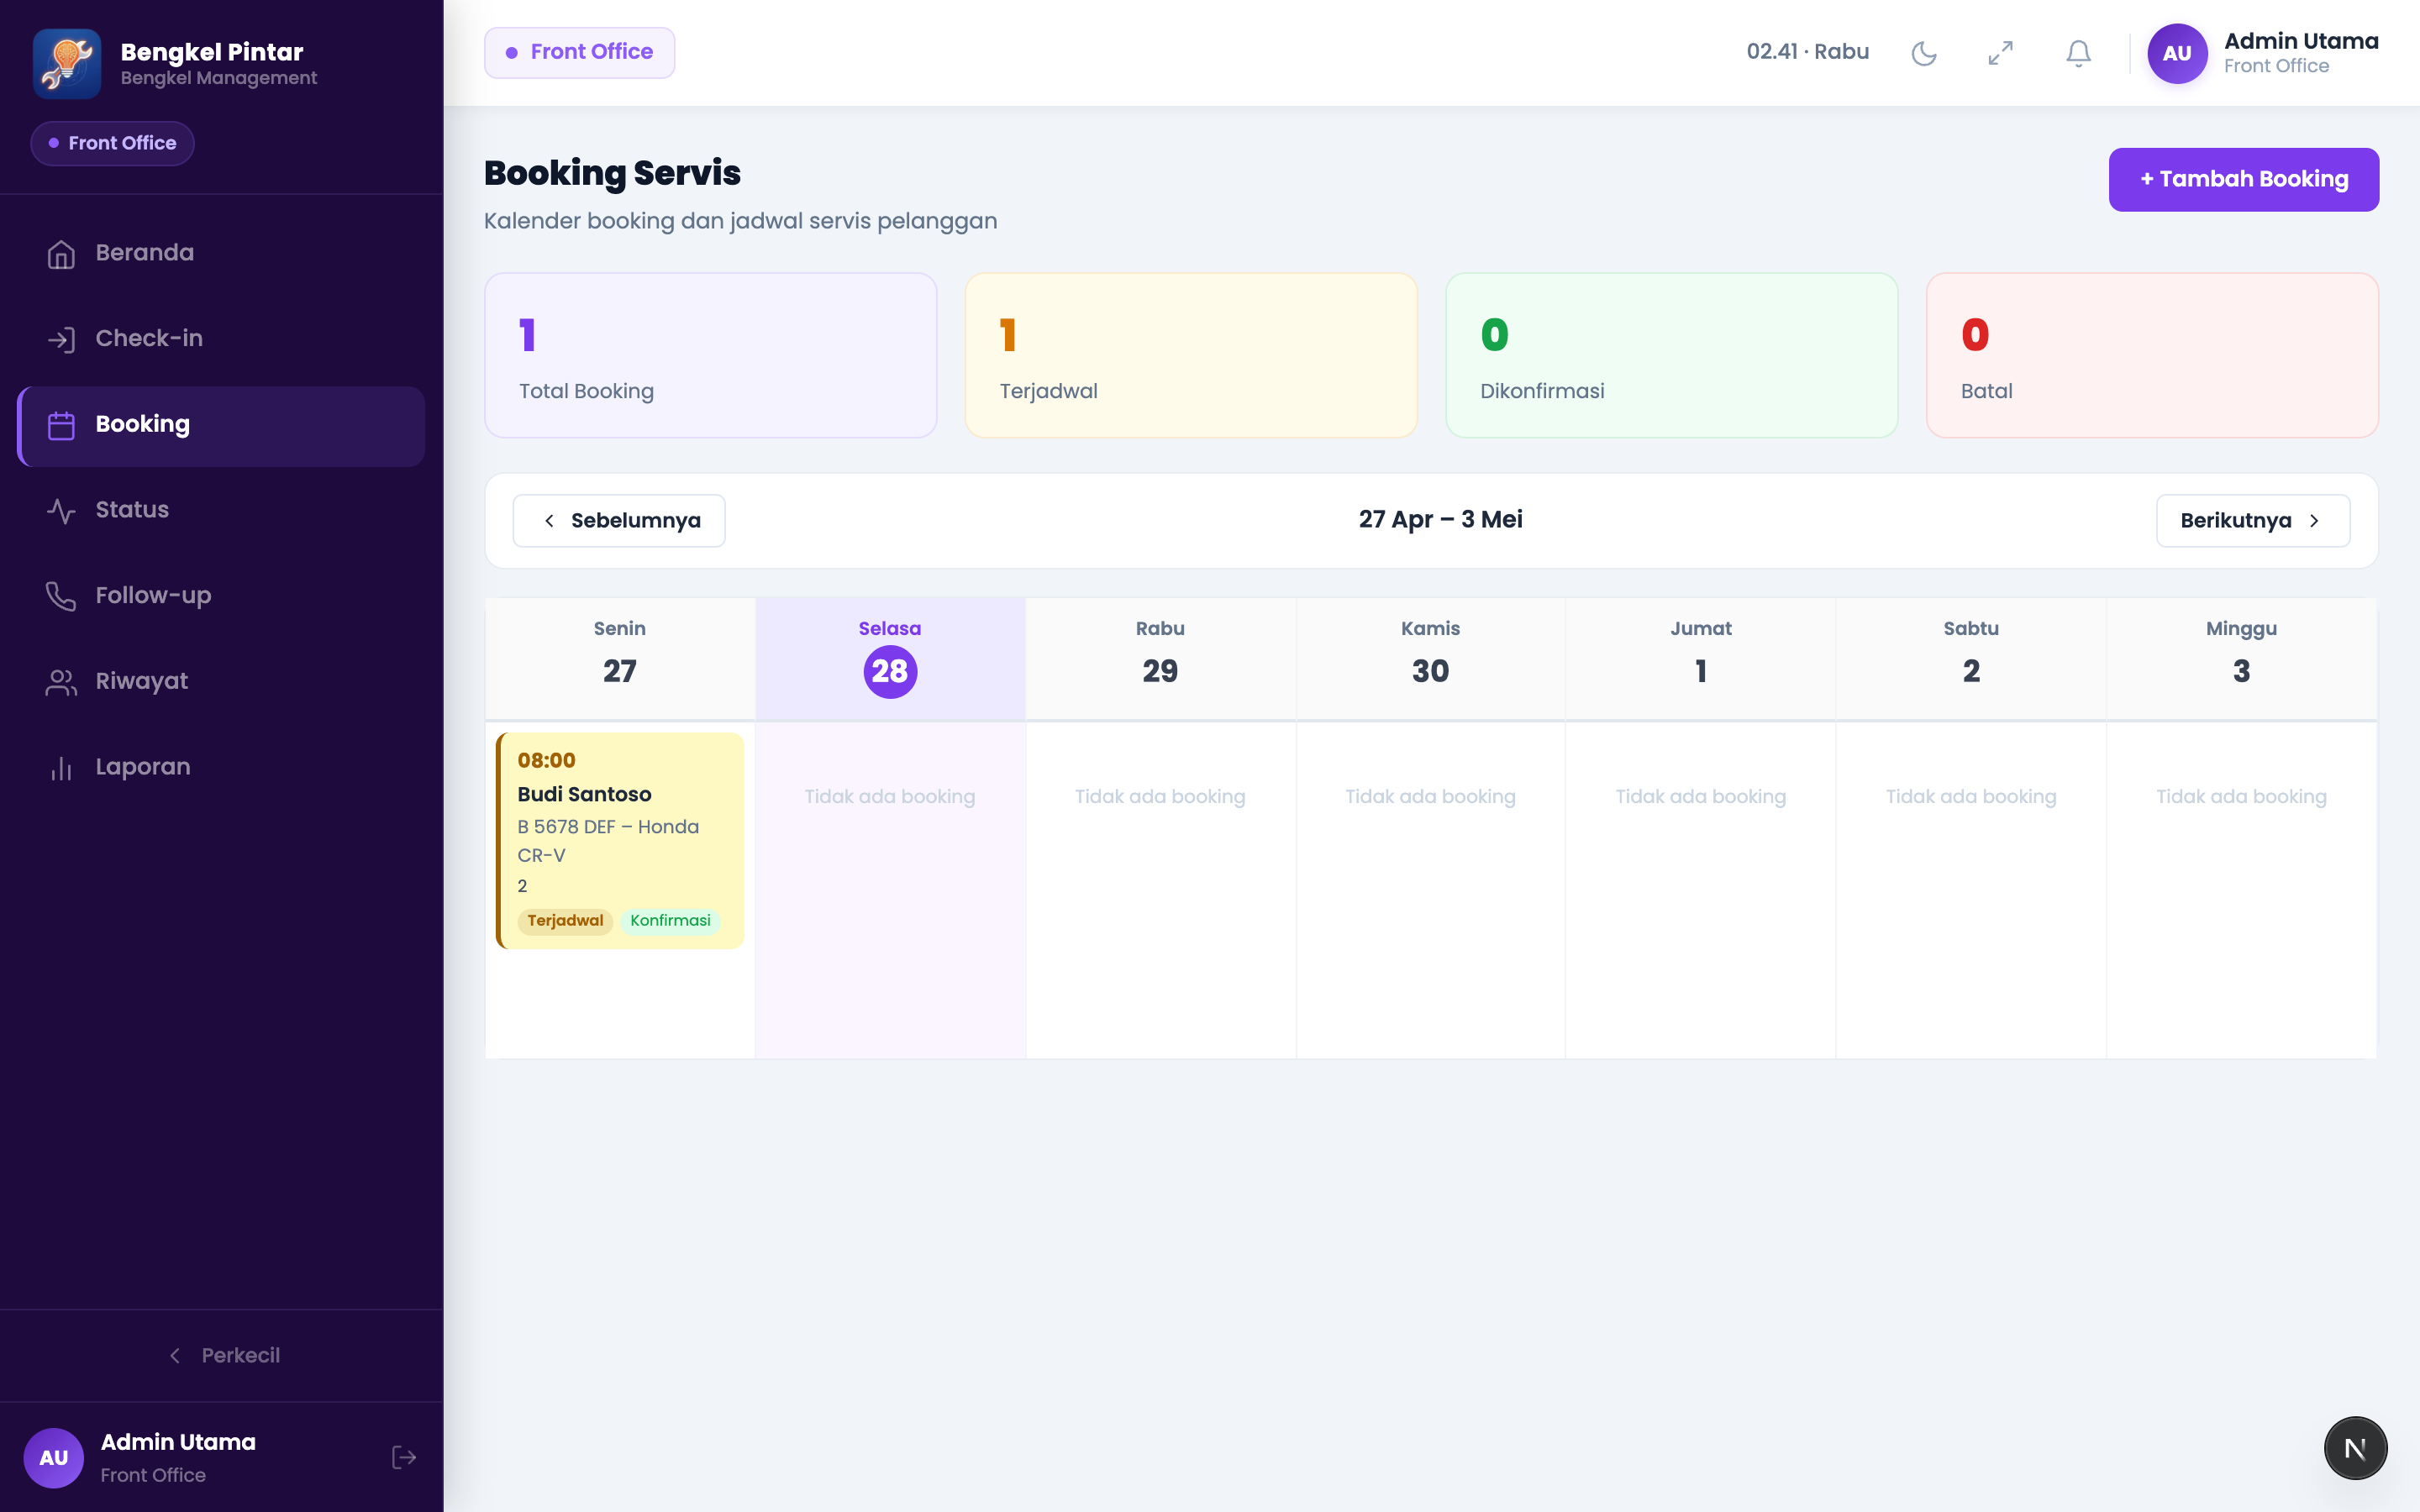Select the Booking sidebar menu item
Screen dimensions: 2420x1512
pyautogui.click(x=221, y=425)
